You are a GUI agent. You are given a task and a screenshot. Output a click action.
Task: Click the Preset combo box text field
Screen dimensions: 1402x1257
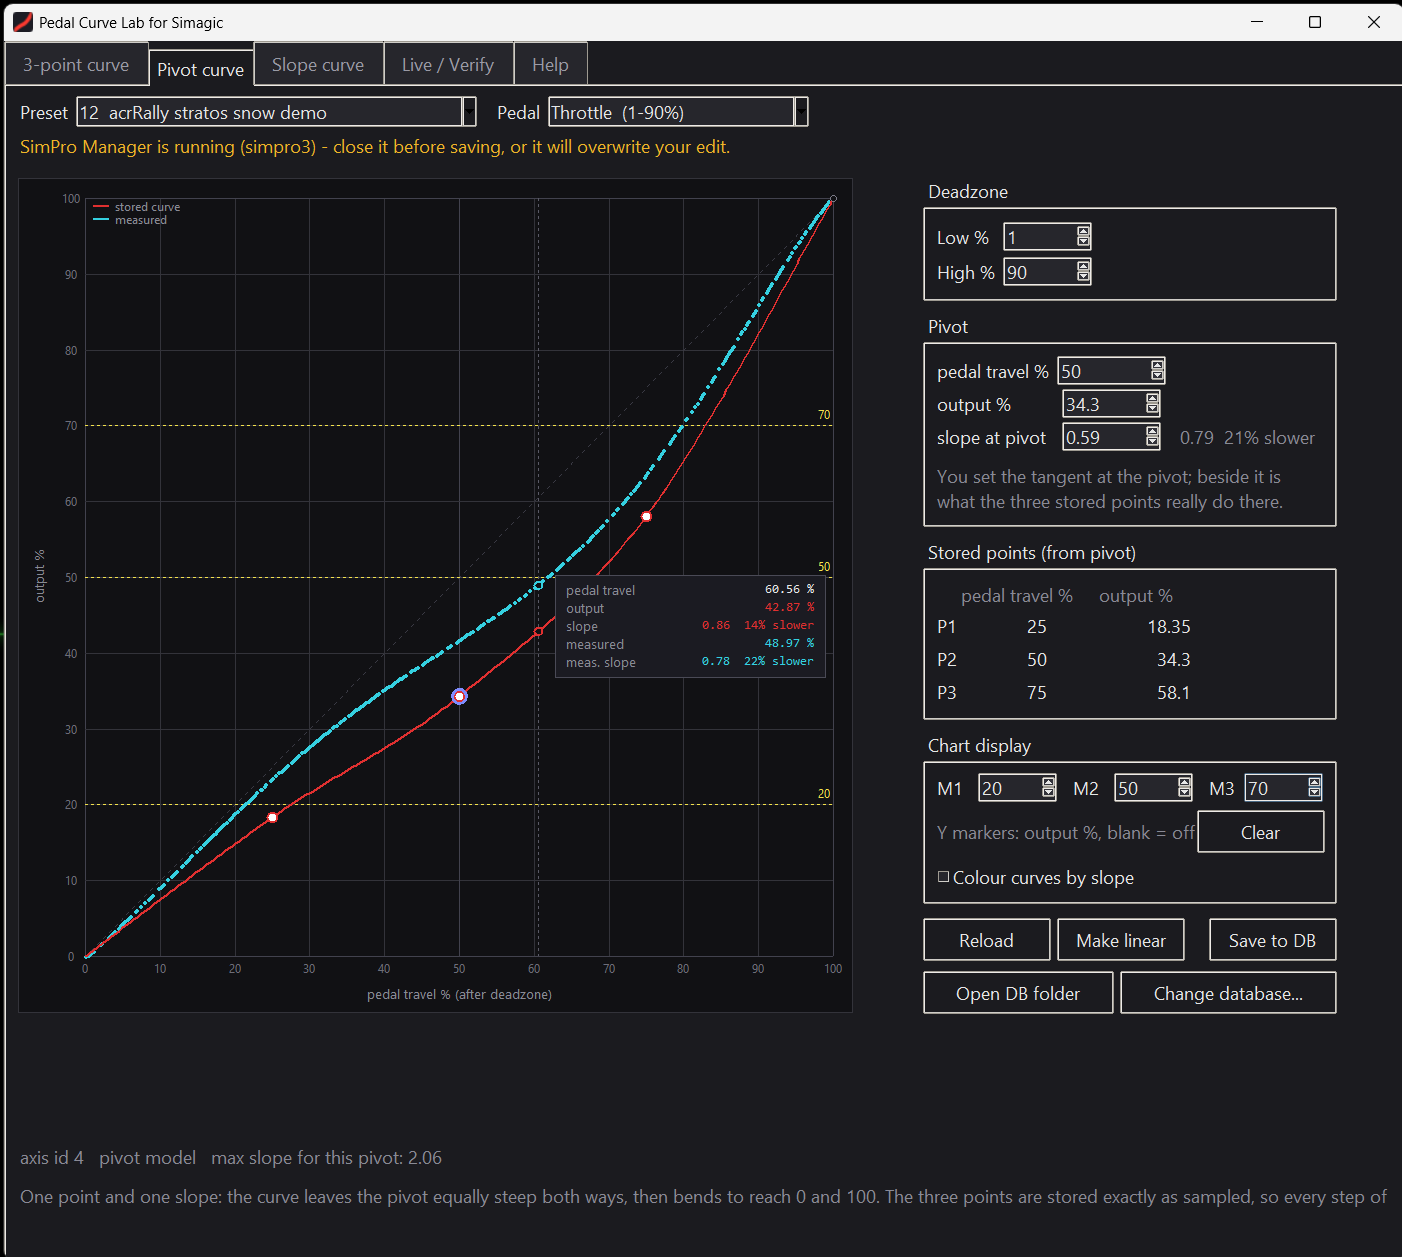269,112
